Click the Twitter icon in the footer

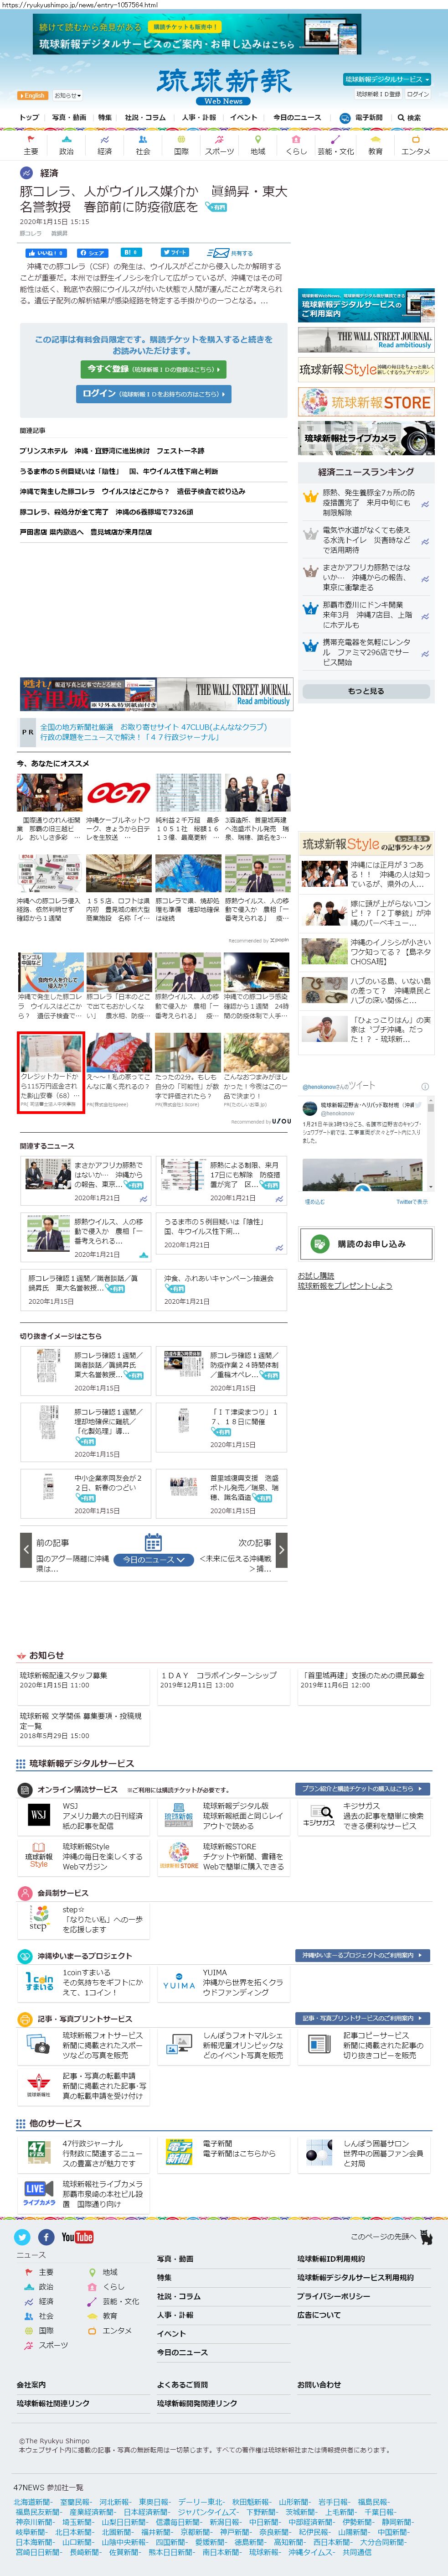tap(23, 2236)
